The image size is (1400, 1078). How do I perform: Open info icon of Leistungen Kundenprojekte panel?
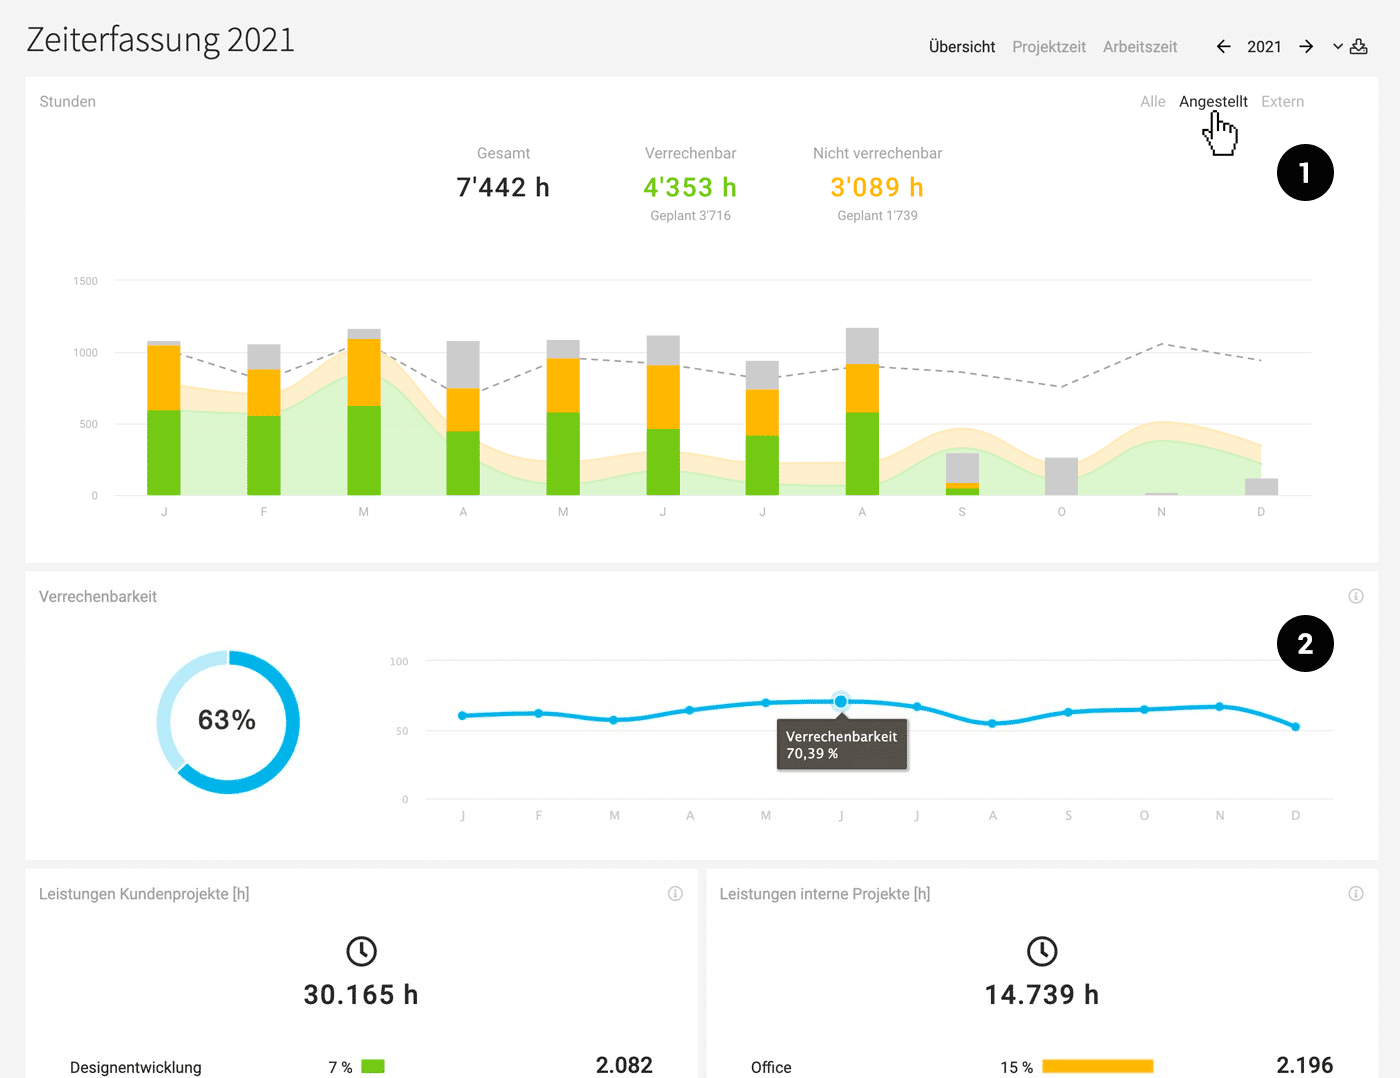(675, 893)
